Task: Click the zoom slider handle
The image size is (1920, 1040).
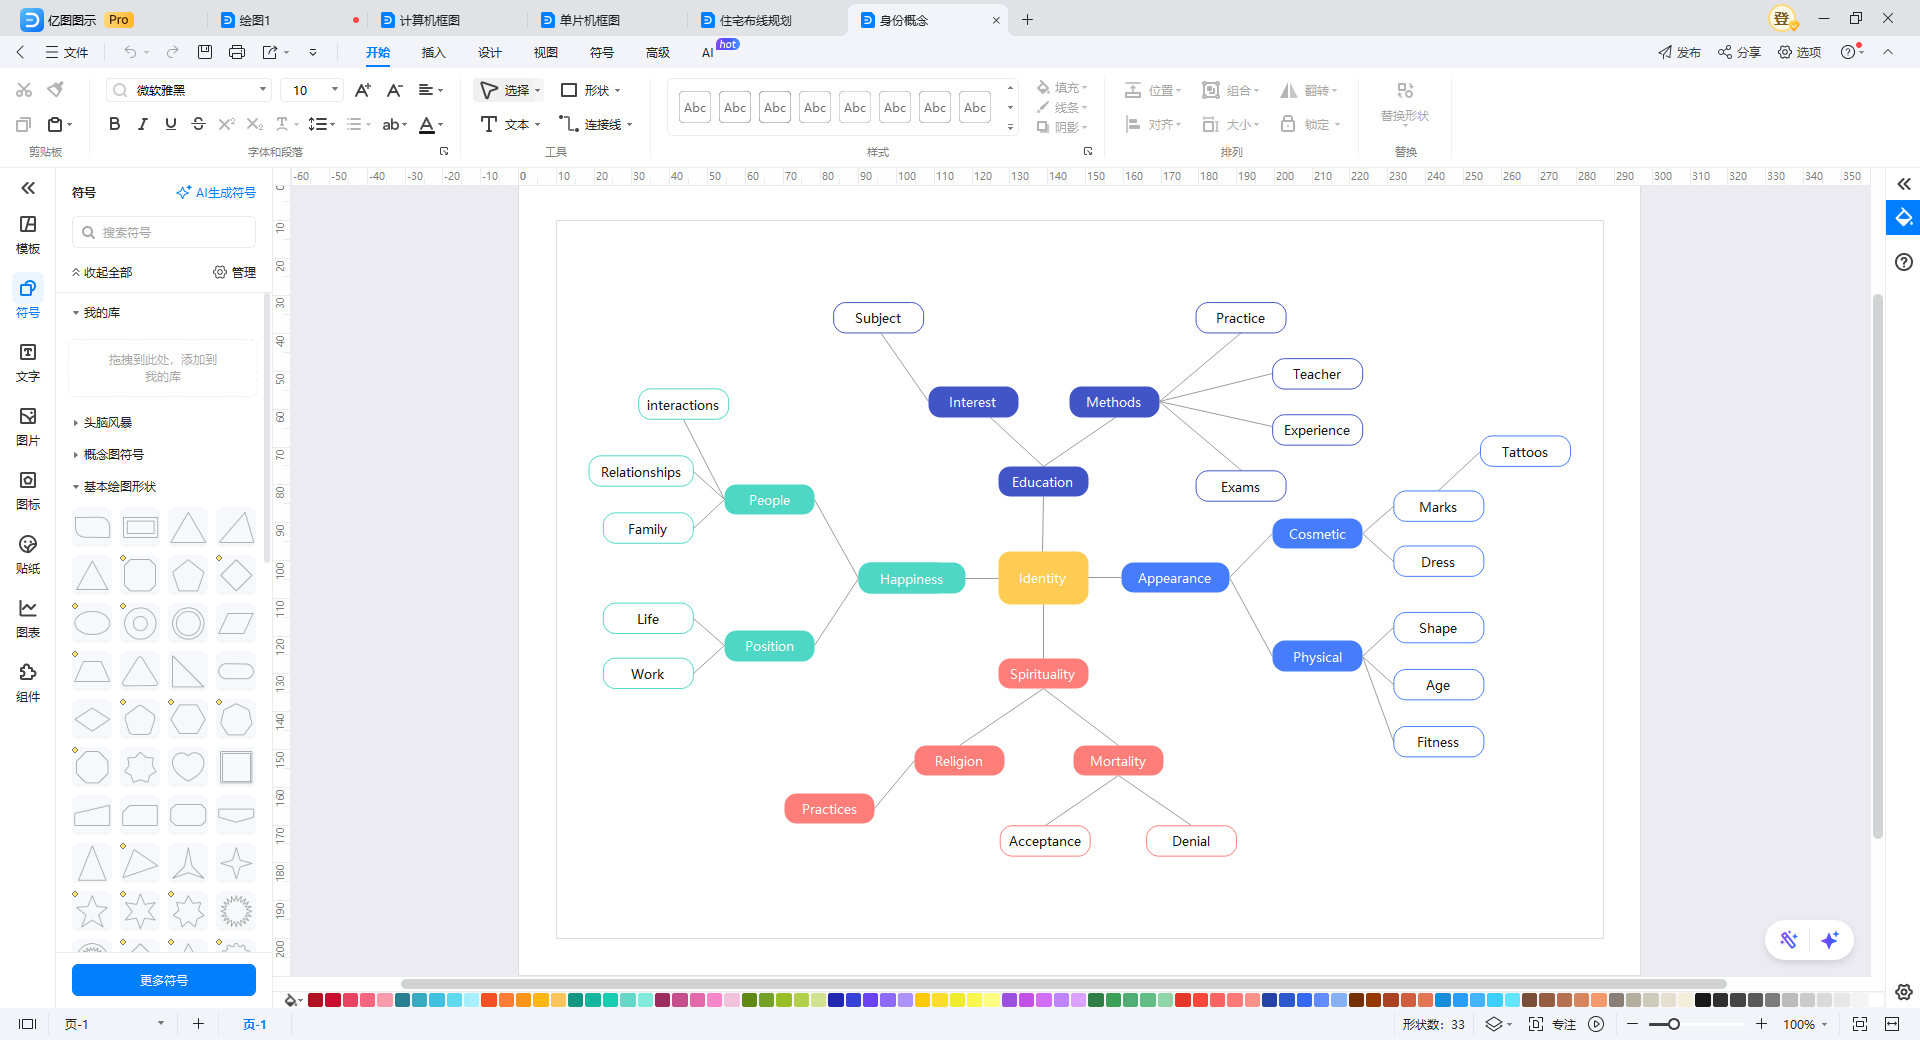Action: [1673, 1024]
